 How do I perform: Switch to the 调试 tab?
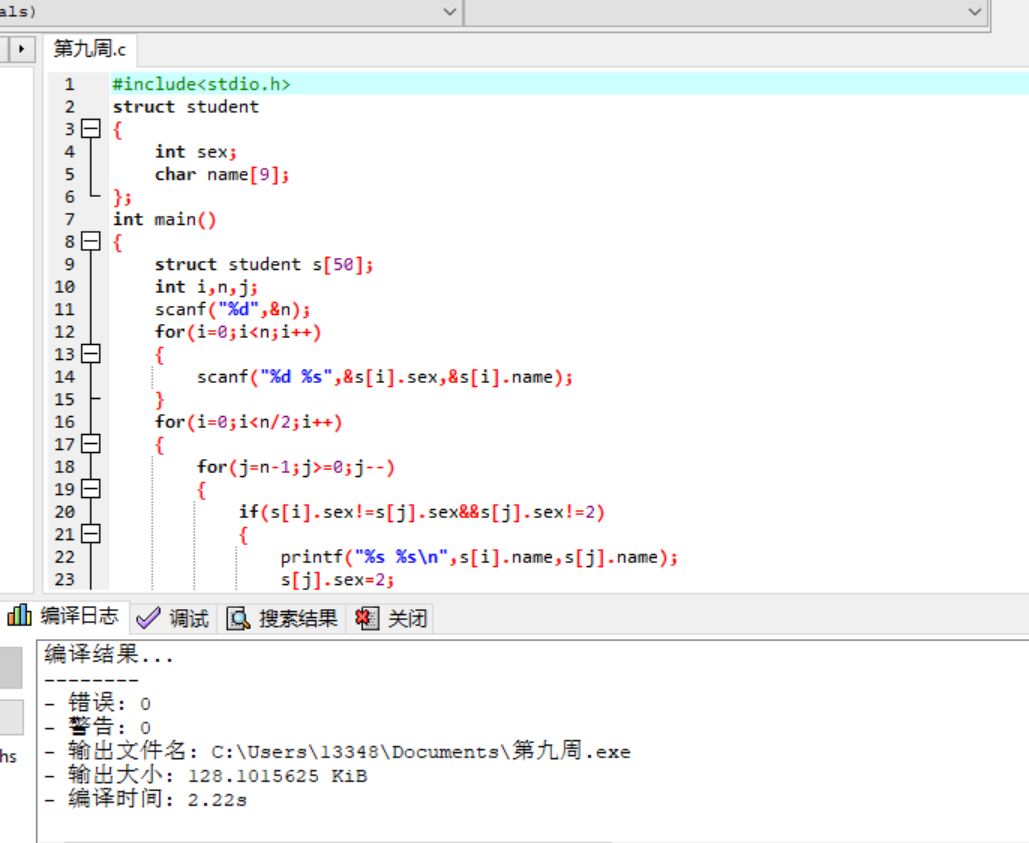(x=173, y=618)
